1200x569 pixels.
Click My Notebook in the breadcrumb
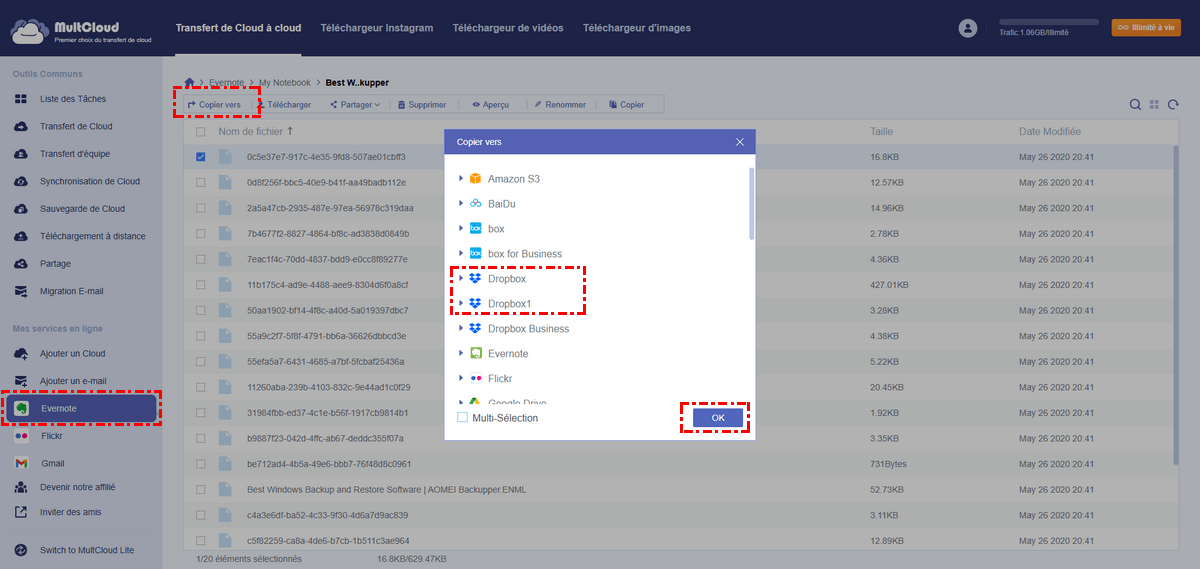click(x=286, y=82)
